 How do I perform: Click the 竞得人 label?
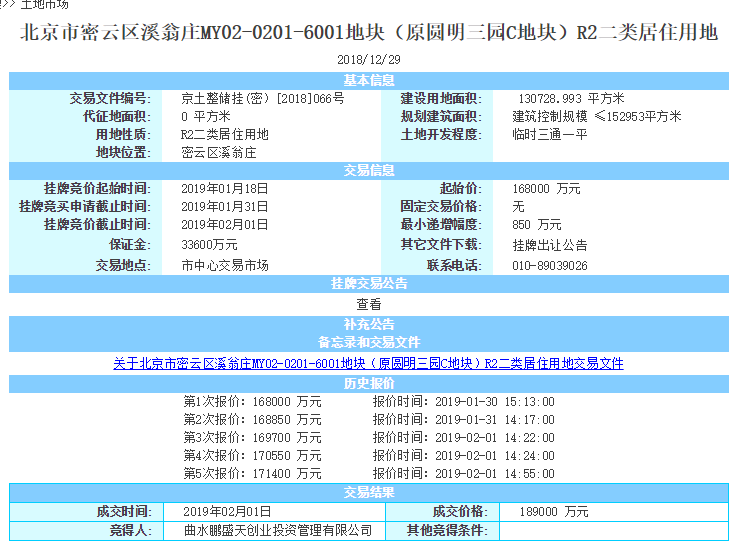130,531
